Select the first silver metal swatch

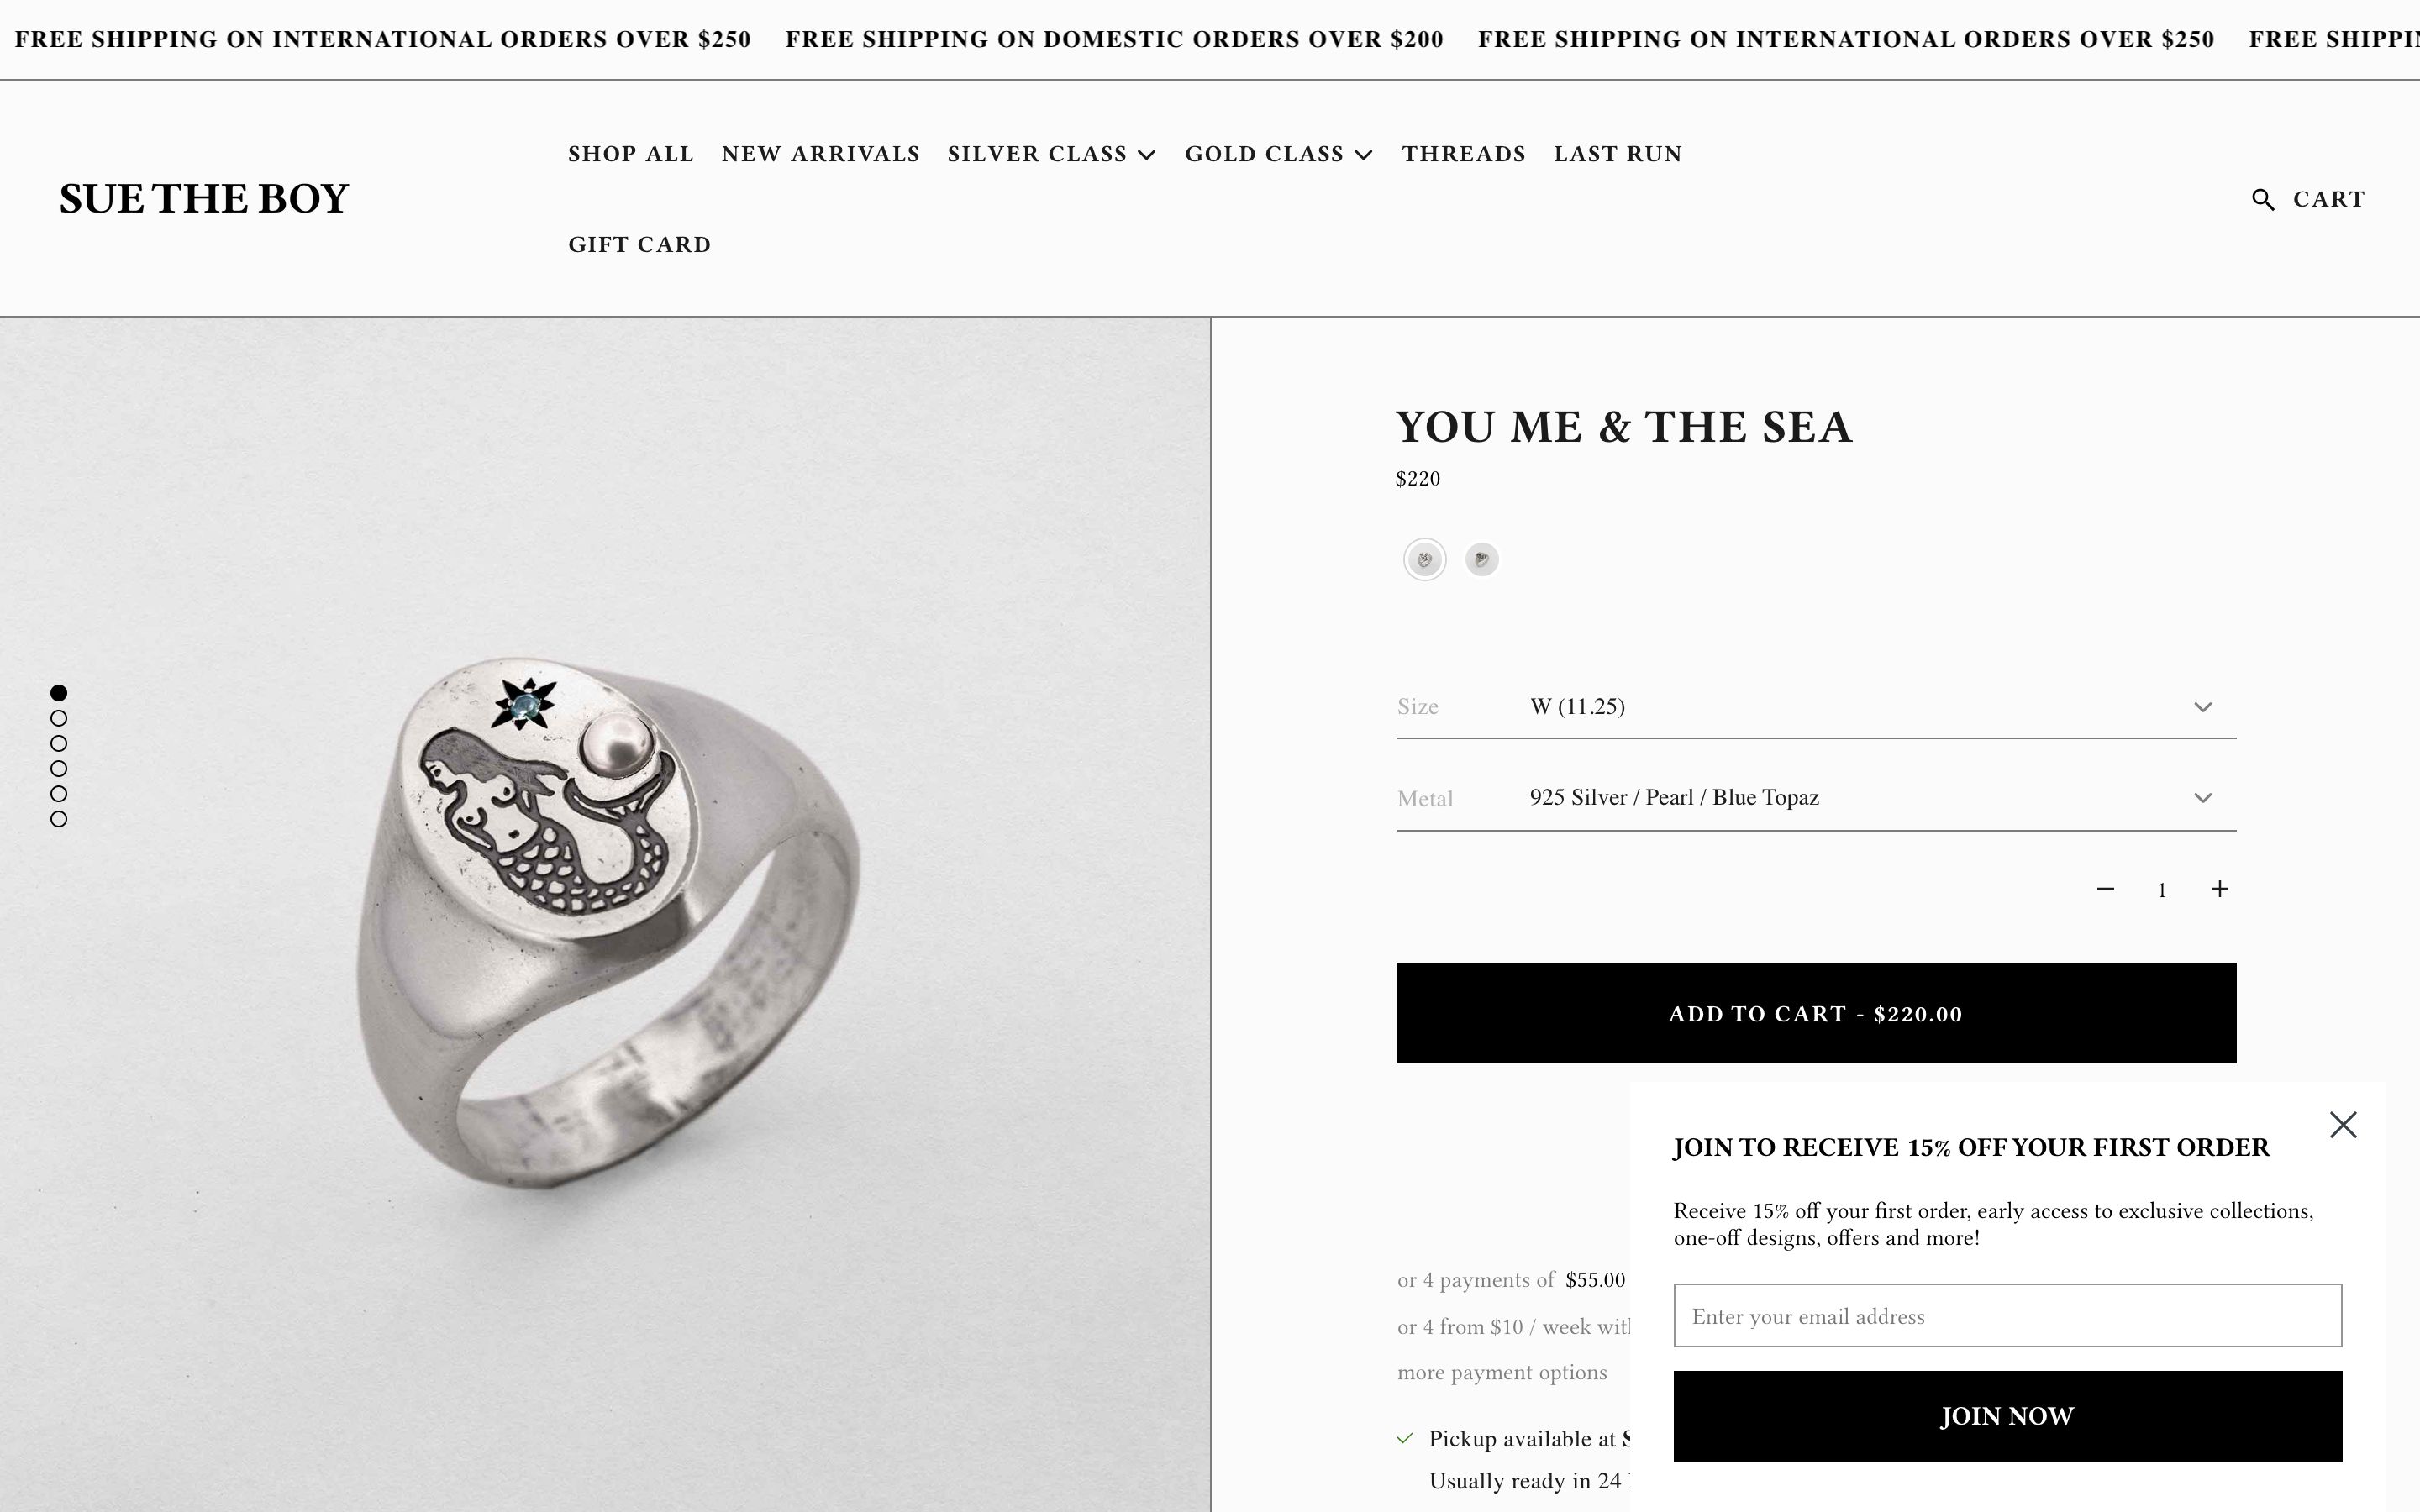point(1425,559)
